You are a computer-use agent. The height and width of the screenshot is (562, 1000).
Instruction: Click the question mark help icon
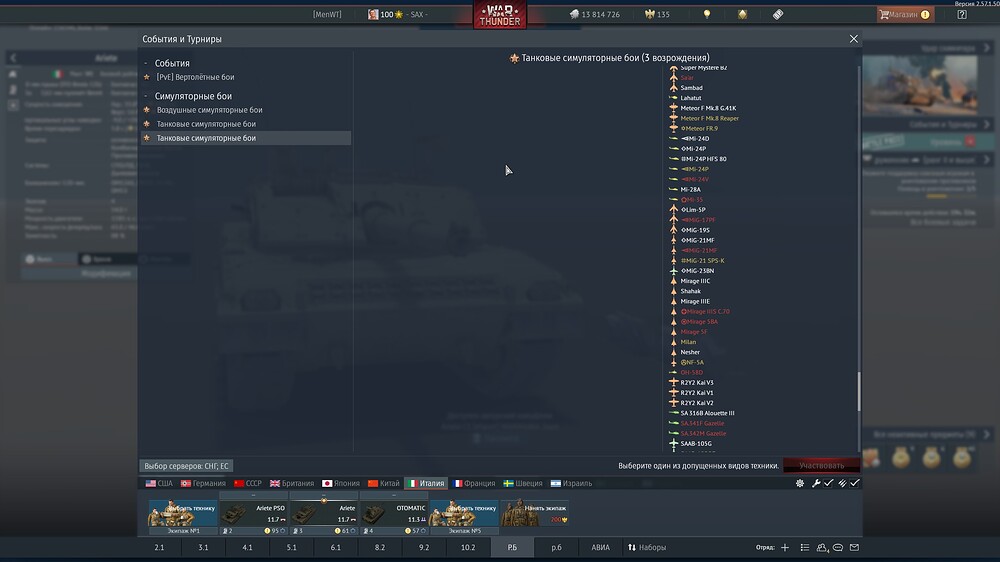(x=962, y=14)
